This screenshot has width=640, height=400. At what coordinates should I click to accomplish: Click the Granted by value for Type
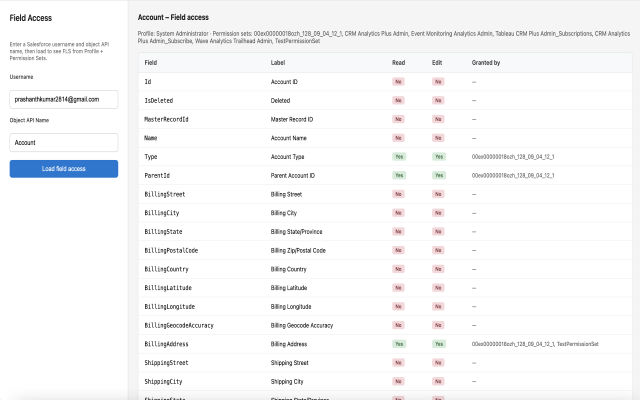click(513, 157)
